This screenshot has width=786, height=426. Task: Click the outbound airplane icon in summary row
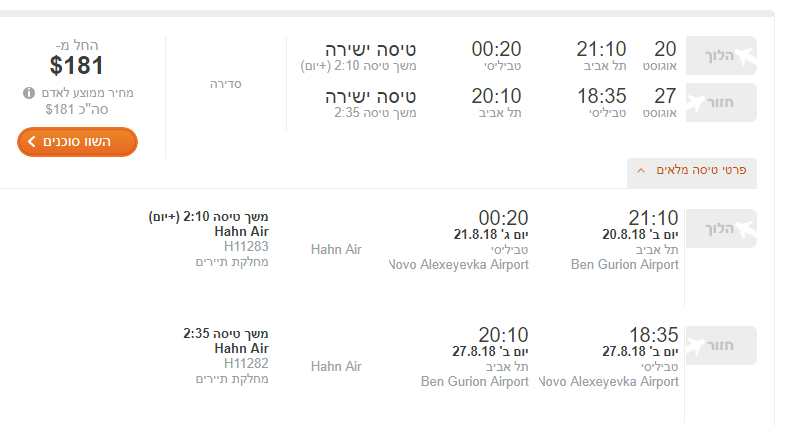coord(745,56)
